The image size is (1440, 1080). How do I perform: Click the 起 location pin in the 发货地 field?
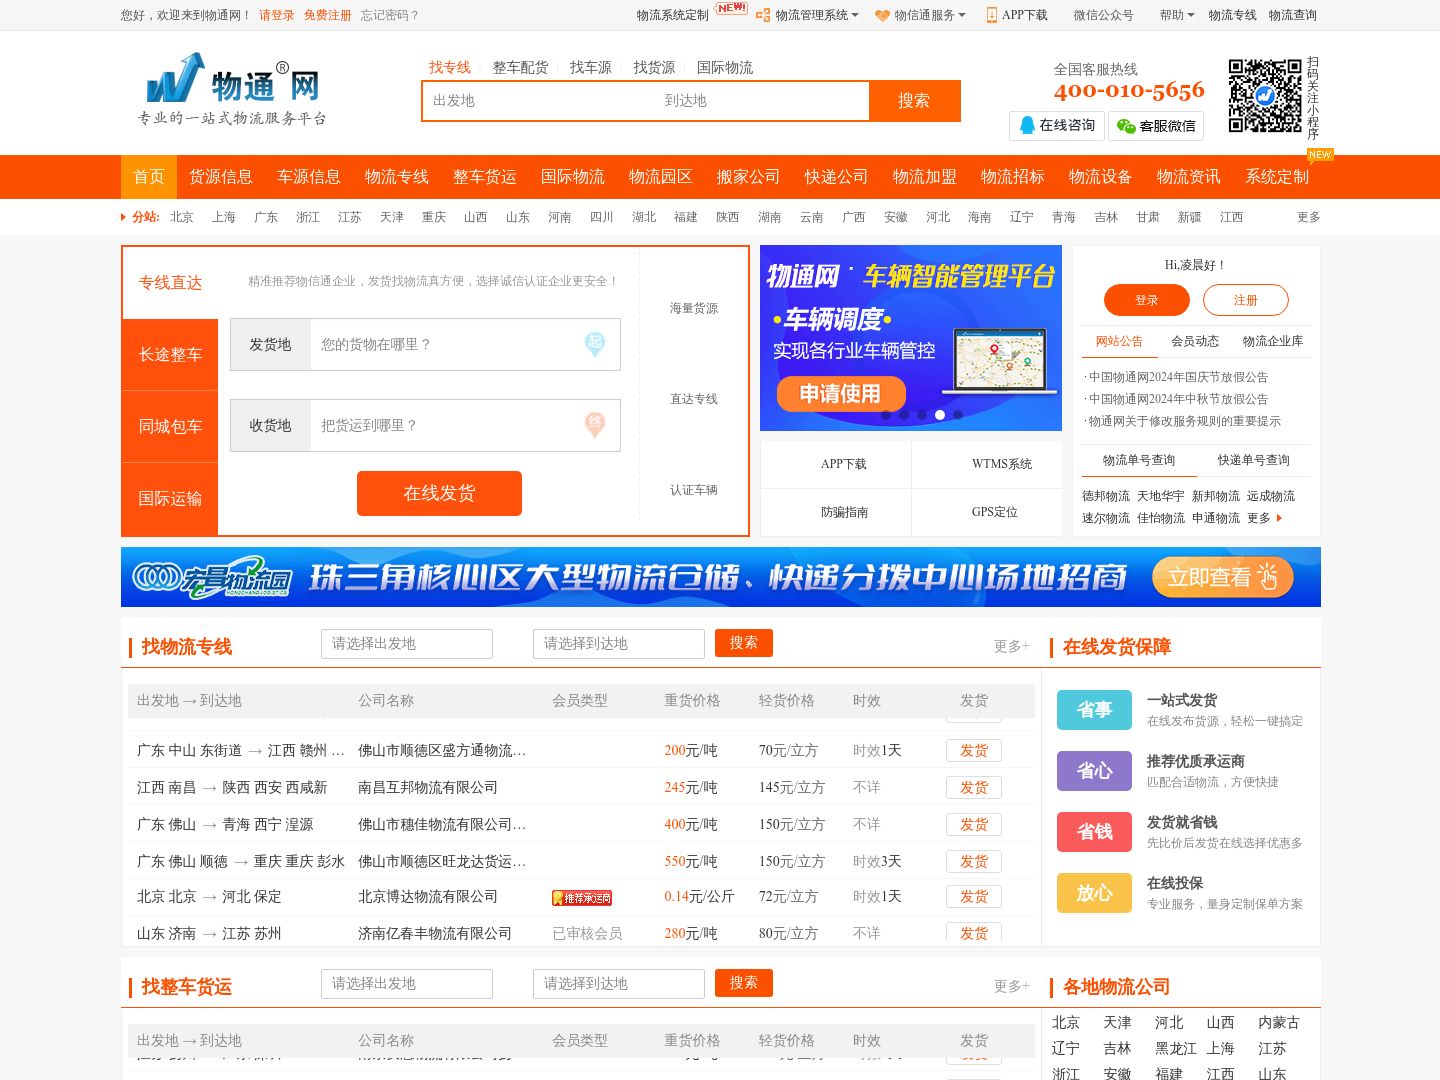point(595,344)
